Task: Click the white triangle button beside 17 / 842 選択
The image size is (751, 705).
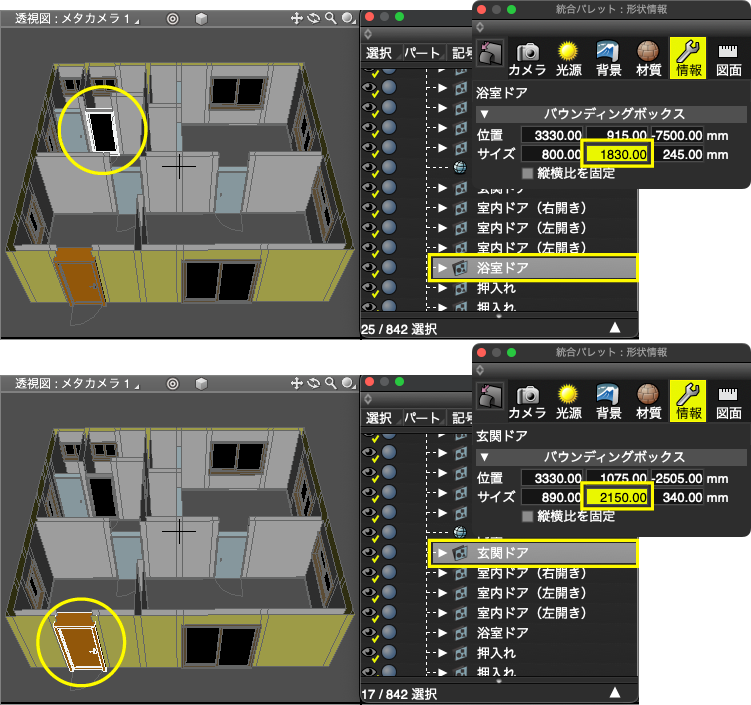Action: tap(615, 693)
